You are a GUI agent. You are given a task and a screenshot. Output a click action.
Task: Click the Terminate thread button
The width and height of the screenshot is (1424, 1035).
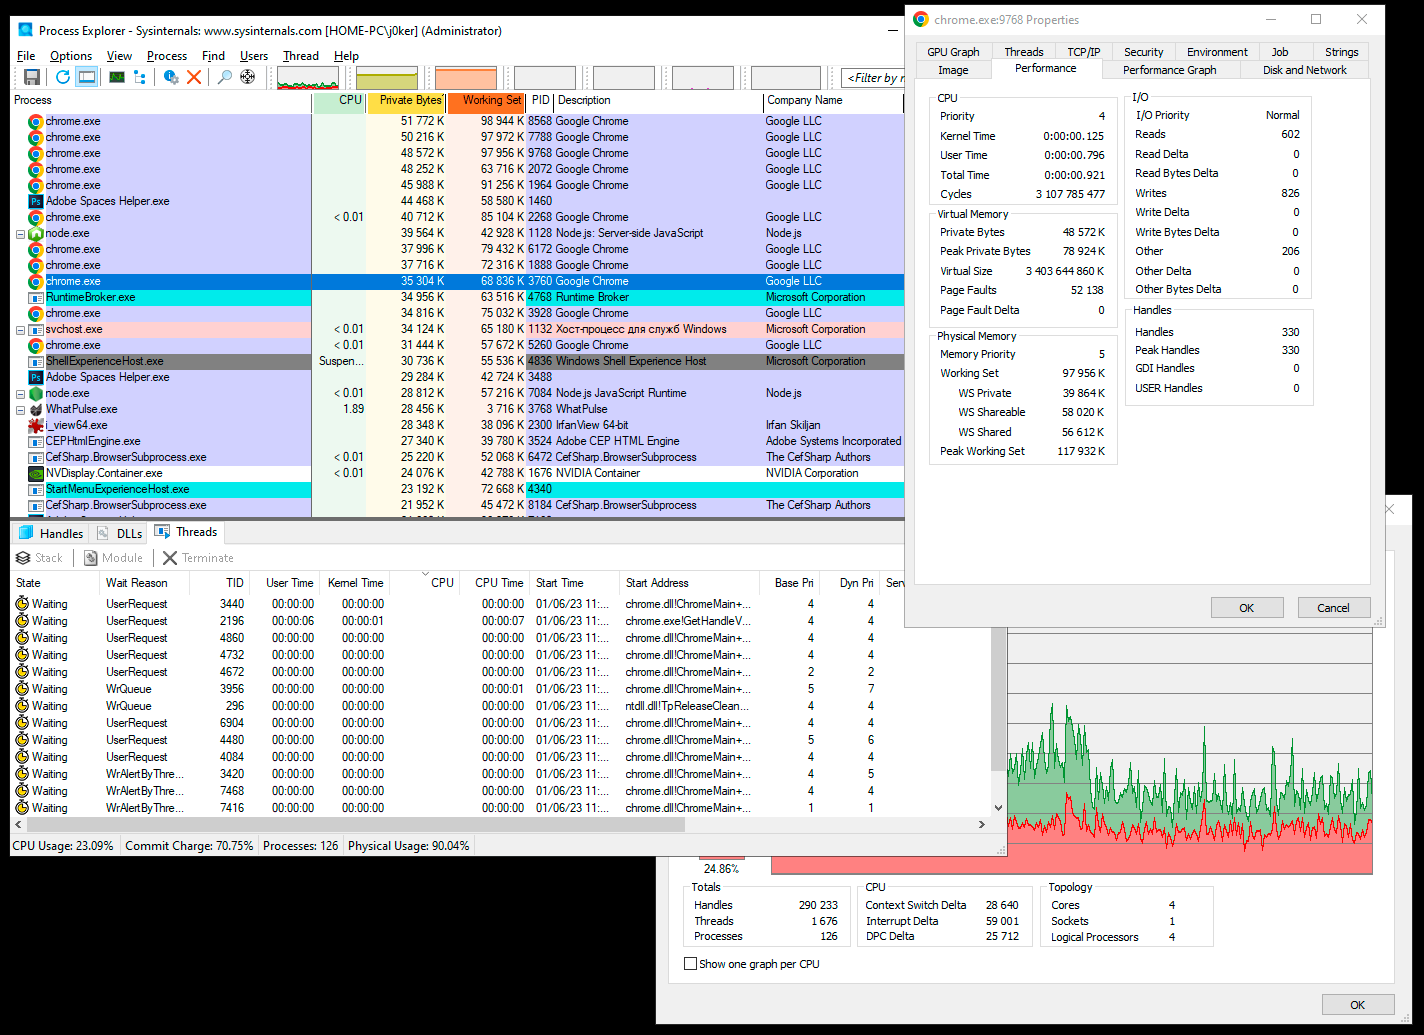(198, 558)
